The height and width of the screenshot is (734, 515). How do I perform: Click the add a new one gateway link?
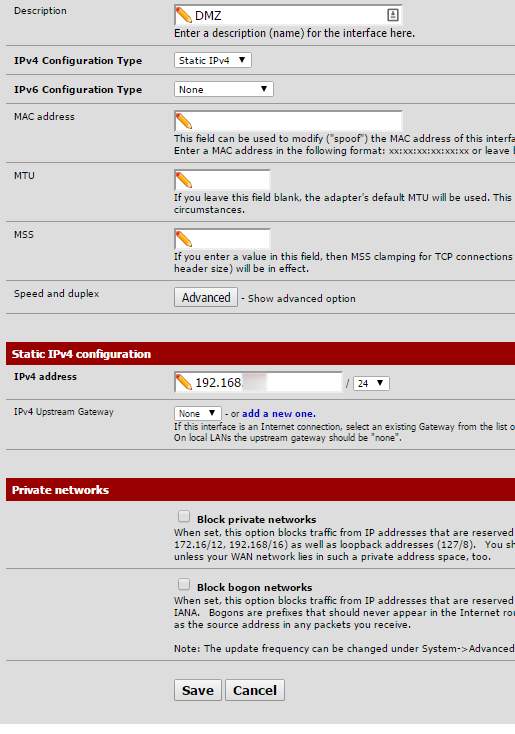point(279,414)
